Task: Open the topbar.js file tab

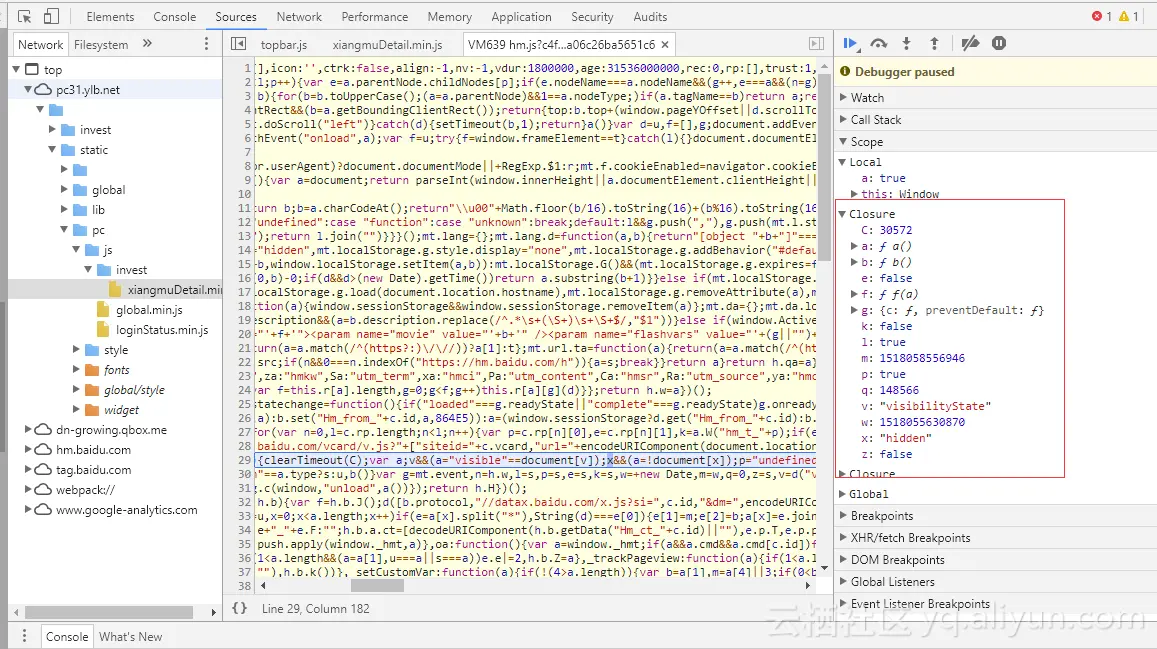Action: tap(283, 44)
